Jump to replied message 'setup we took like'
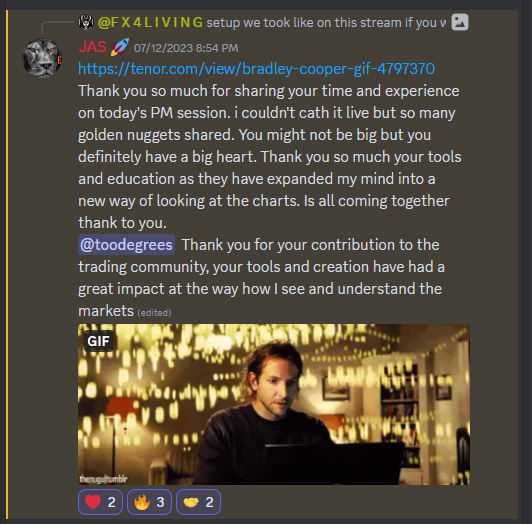 [x=326, y=23]
